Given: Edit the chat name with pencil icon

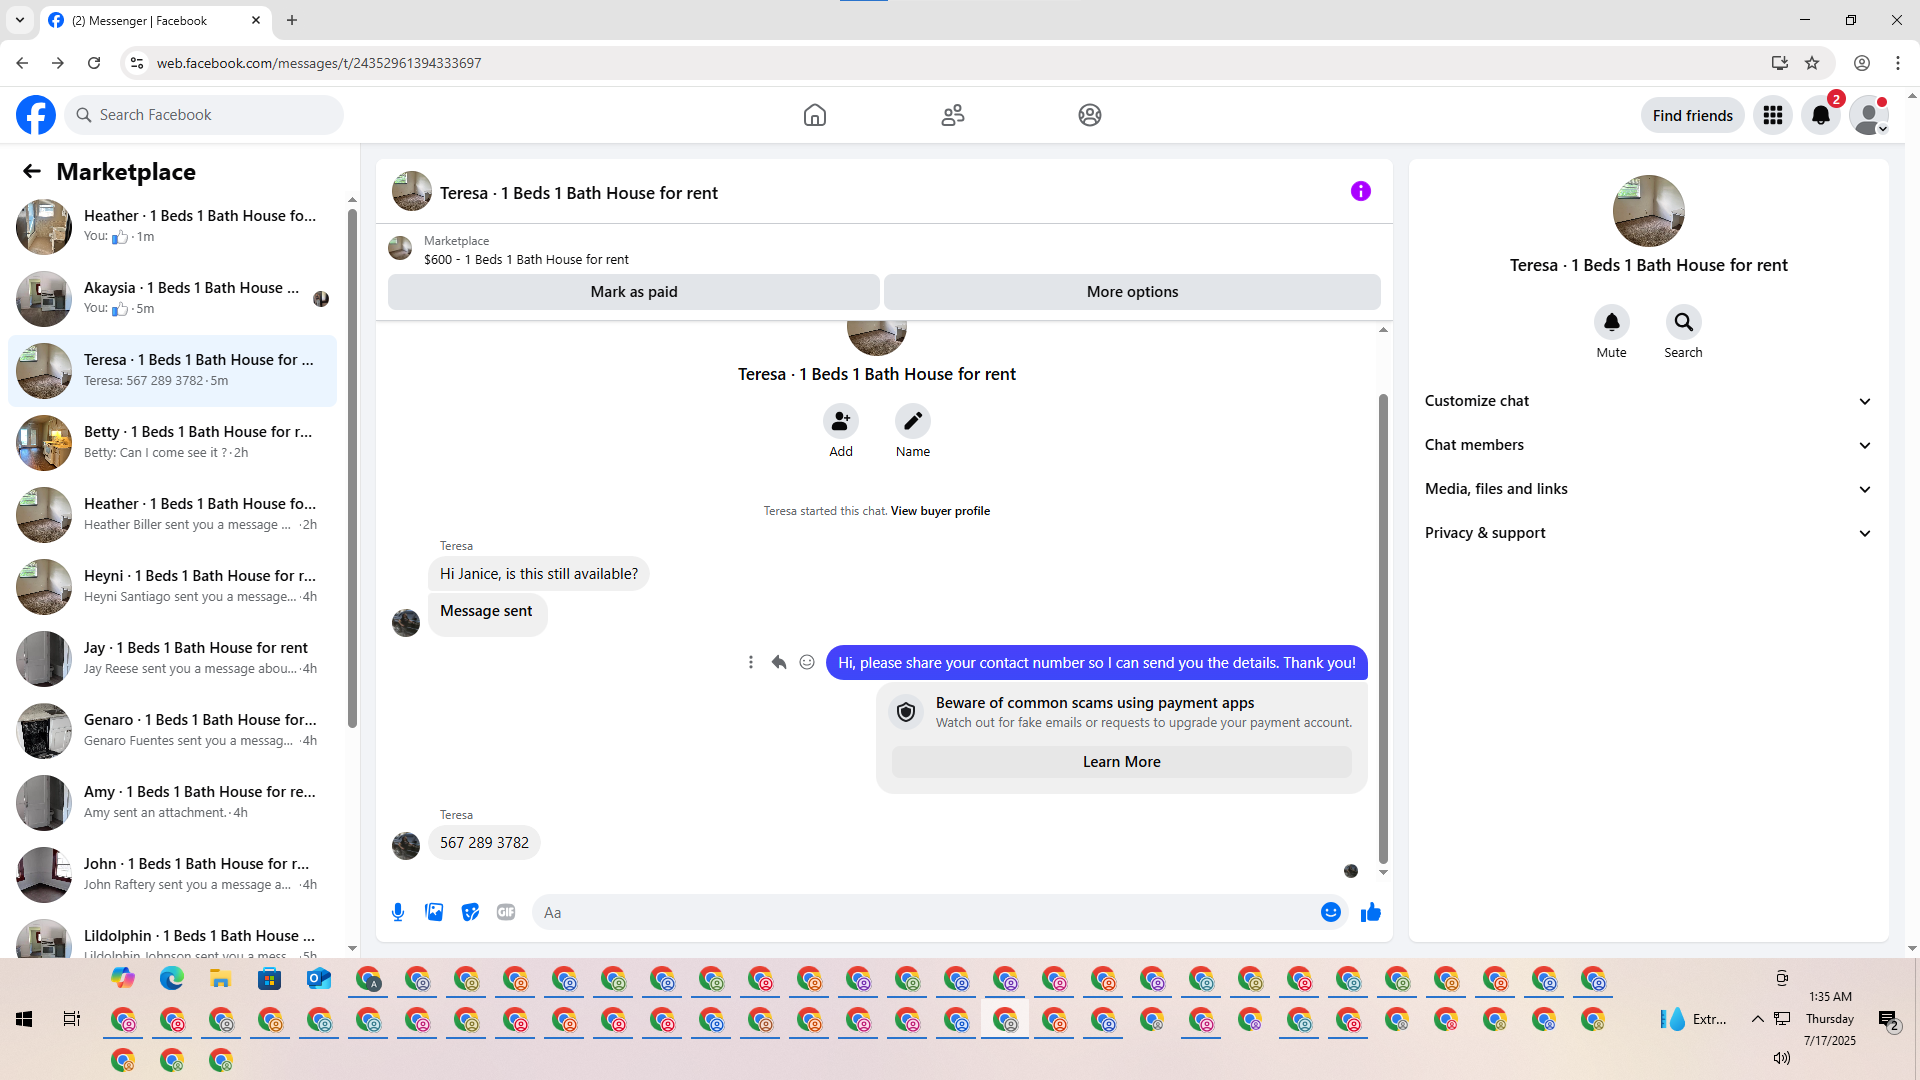Looking at the screenshot, I should (x=913, y=421).
